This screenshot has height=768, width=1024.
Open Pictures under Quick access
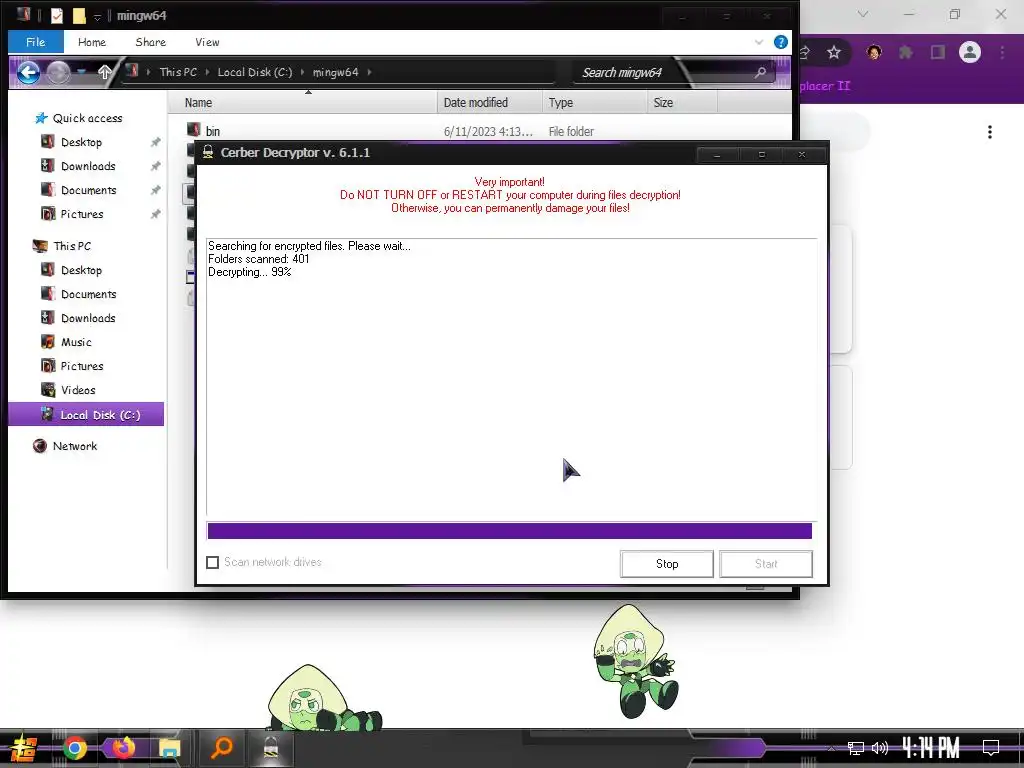[82, 214]
